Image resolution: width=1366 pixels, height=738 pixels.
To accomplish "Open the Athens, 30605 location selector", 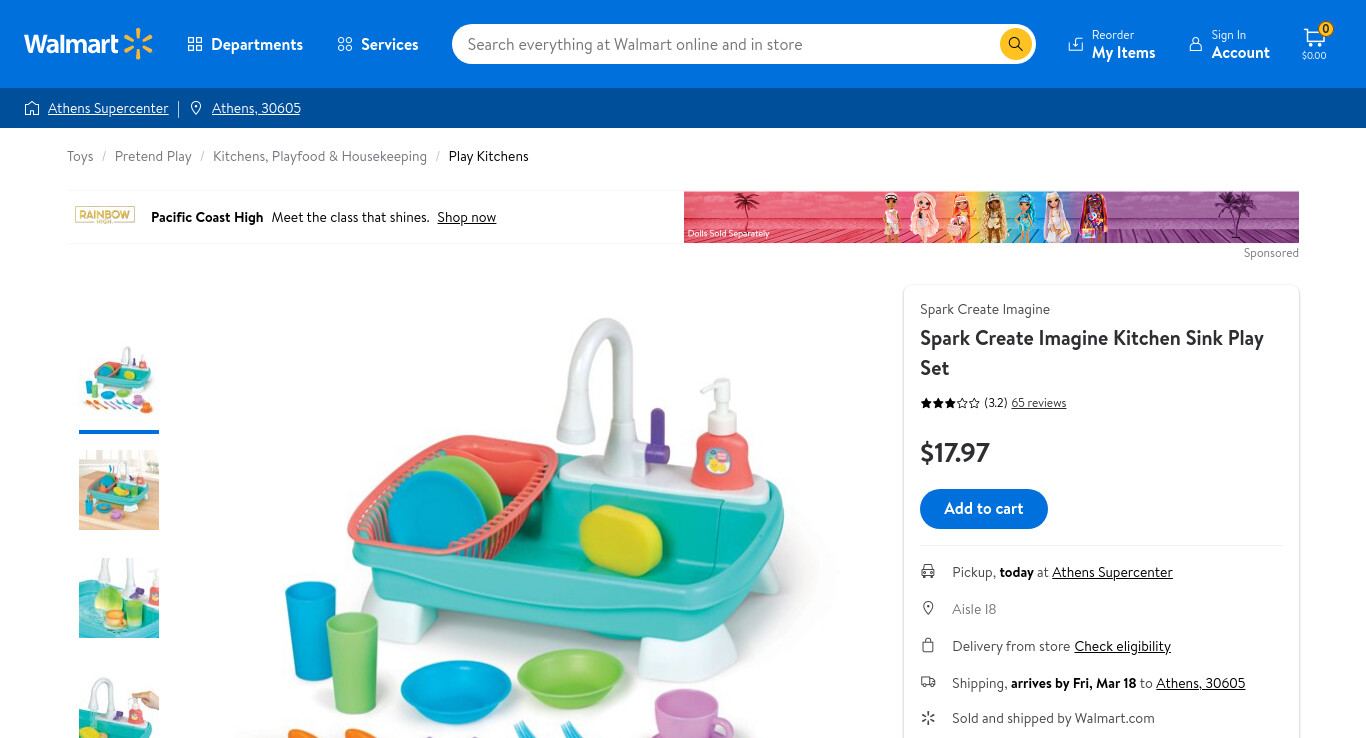I will click(256, 108).
